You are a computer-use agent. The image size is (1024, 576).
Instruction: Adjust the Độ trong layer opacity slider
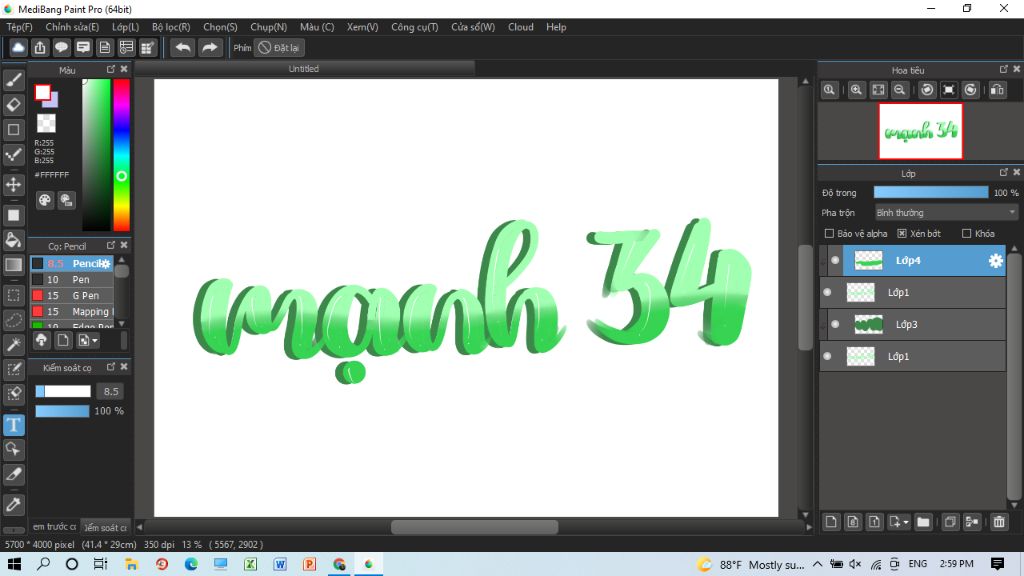(x=931, y=192)
